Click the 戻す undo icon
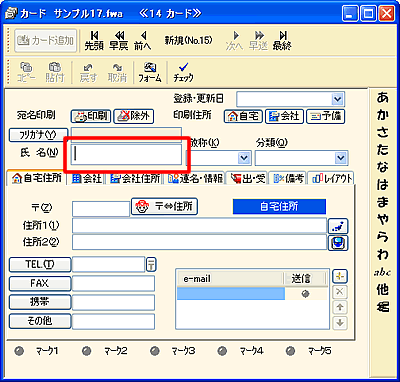Screen dimensions: 400x382 88,72
